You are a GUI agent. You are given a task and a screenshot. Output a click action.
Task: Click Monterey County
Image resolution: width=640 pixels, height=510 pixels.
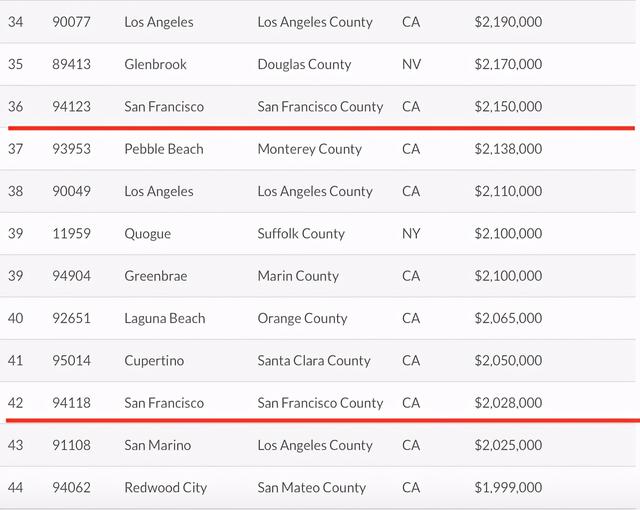[x=309, y=149]
